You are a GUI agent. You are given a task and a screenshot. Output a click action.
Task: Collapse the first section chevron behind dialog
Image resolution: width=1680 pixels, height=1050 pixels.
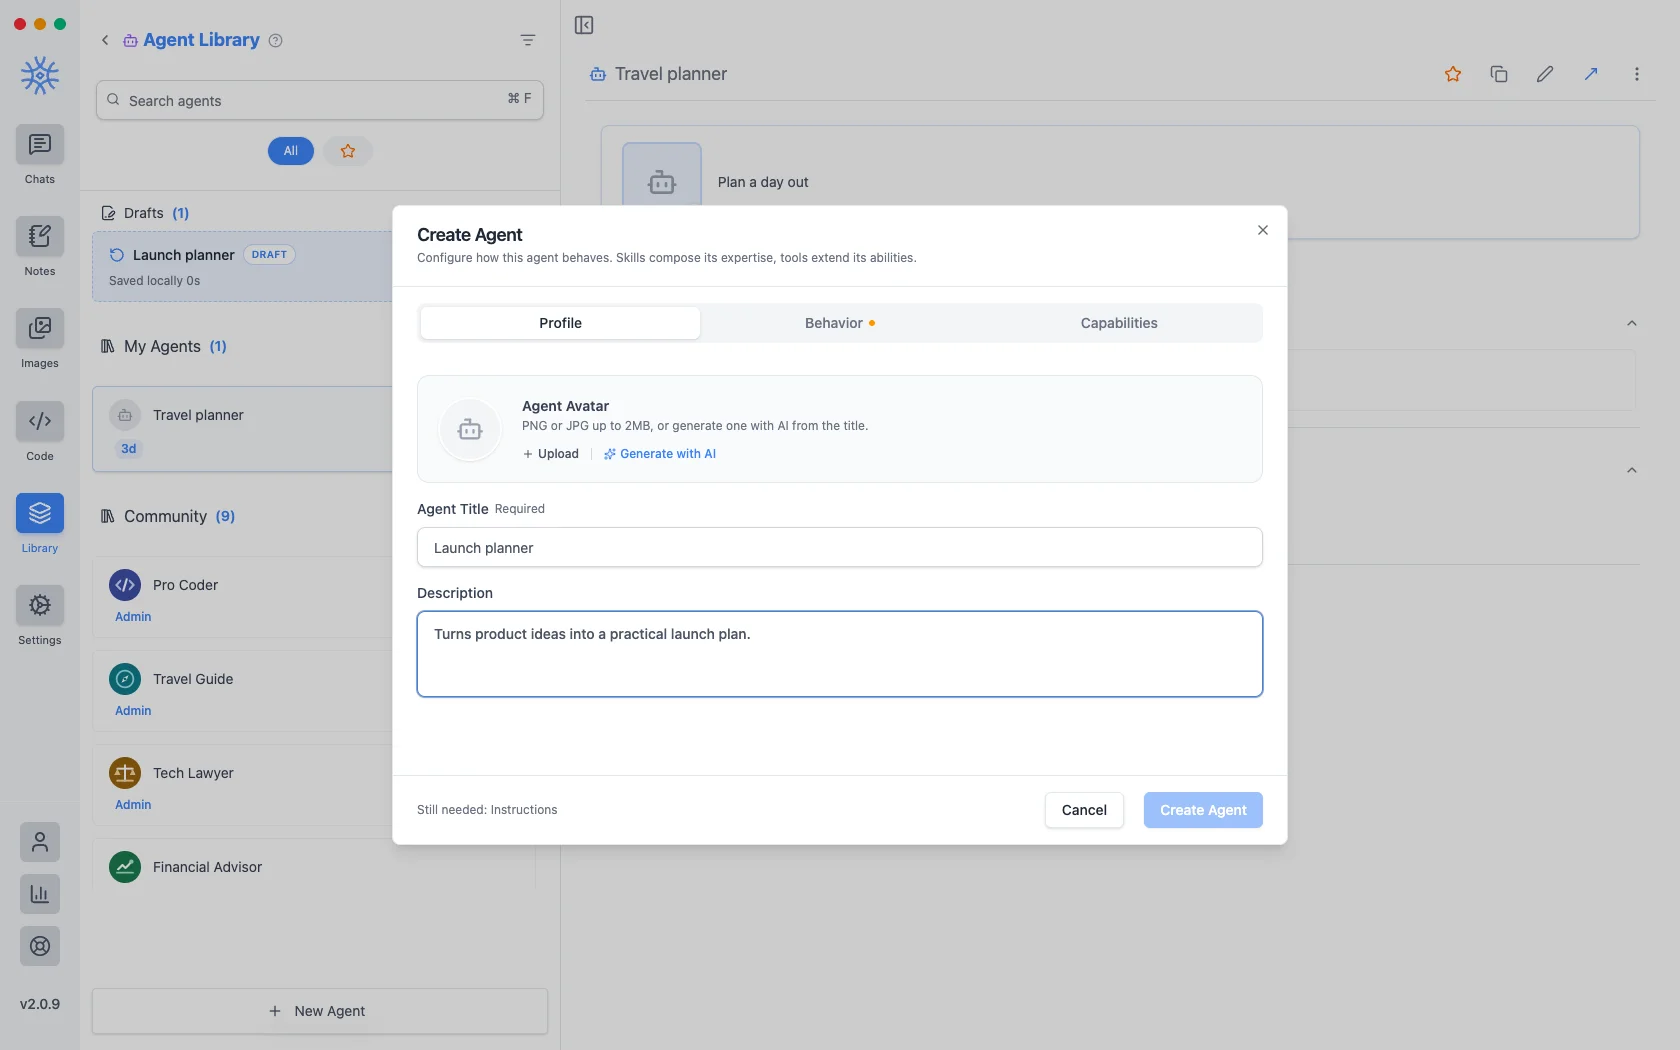click(x=1632, y=323)
